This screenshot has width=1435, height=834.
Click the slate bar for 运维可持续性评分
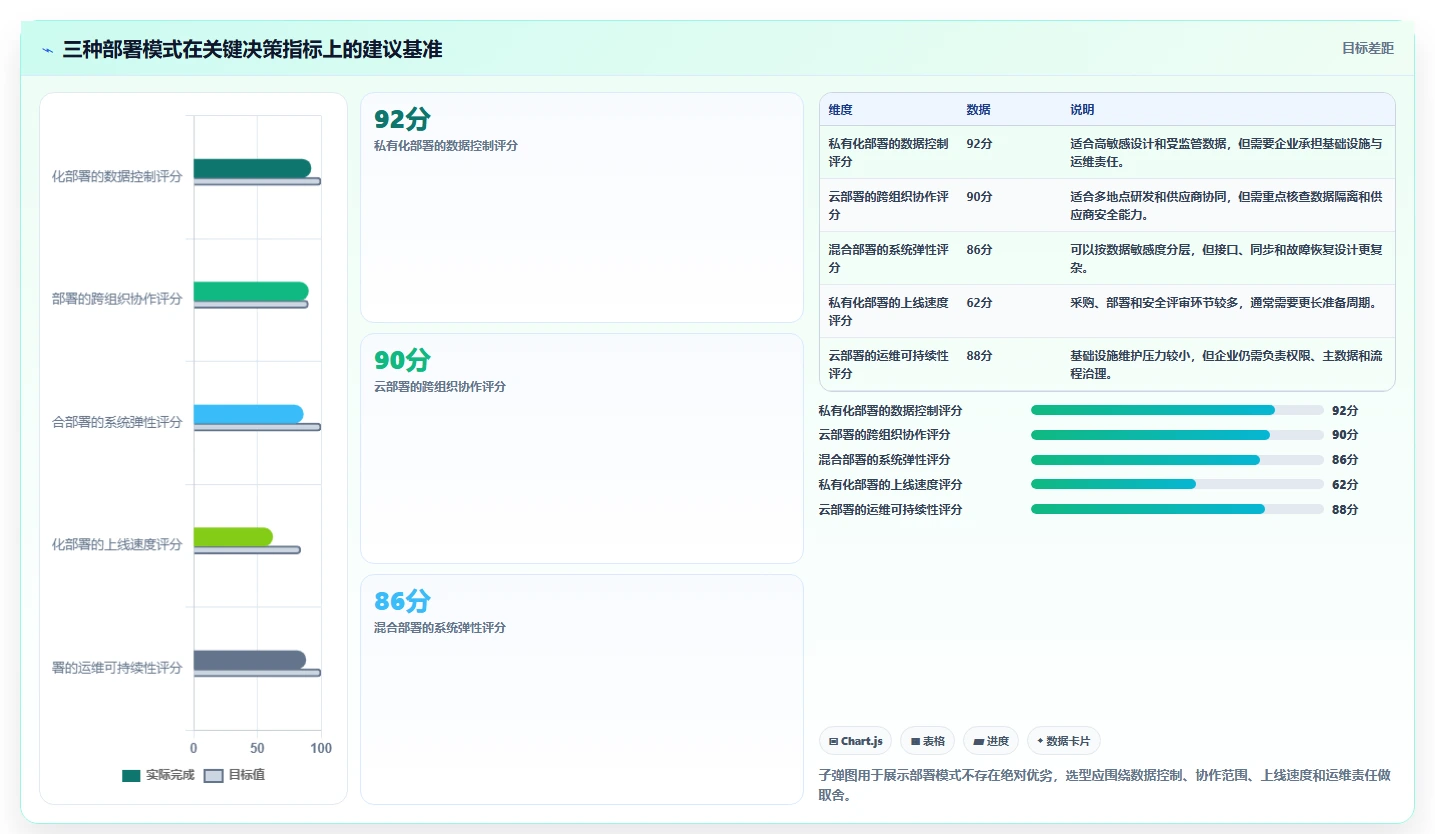pos(250,660)
